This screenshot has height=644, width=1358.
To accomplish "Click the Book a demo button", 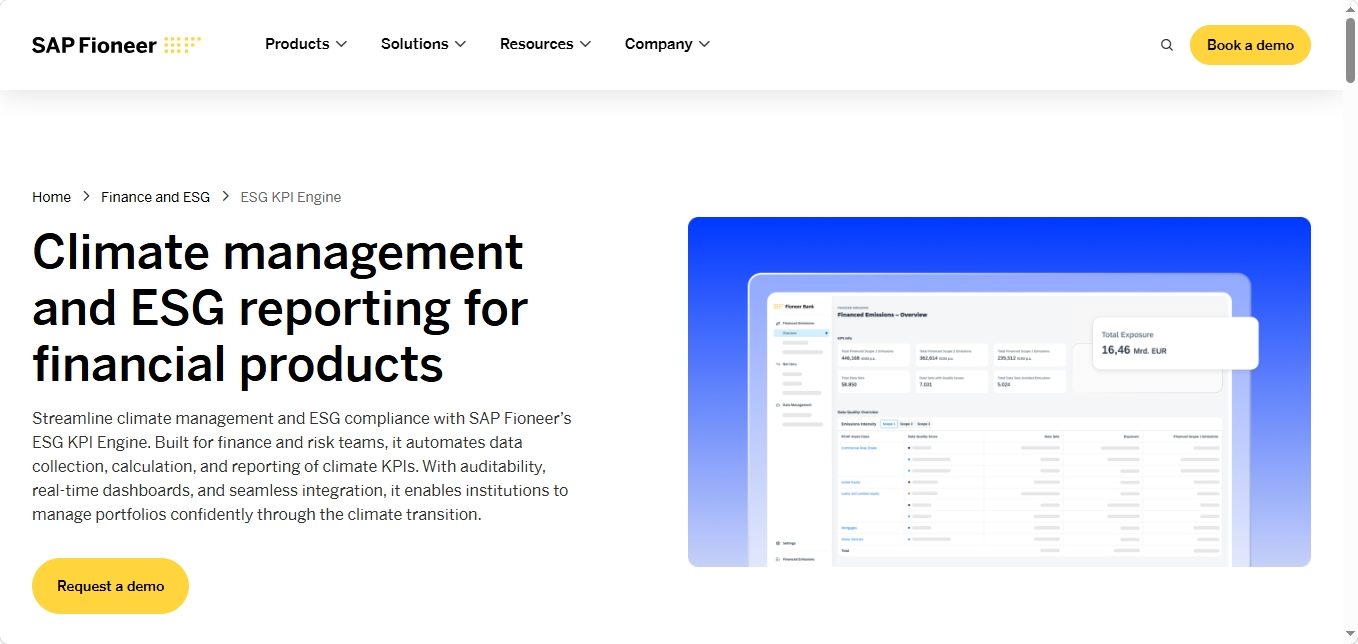I will pyautogui.click(x=1250, y=45).
